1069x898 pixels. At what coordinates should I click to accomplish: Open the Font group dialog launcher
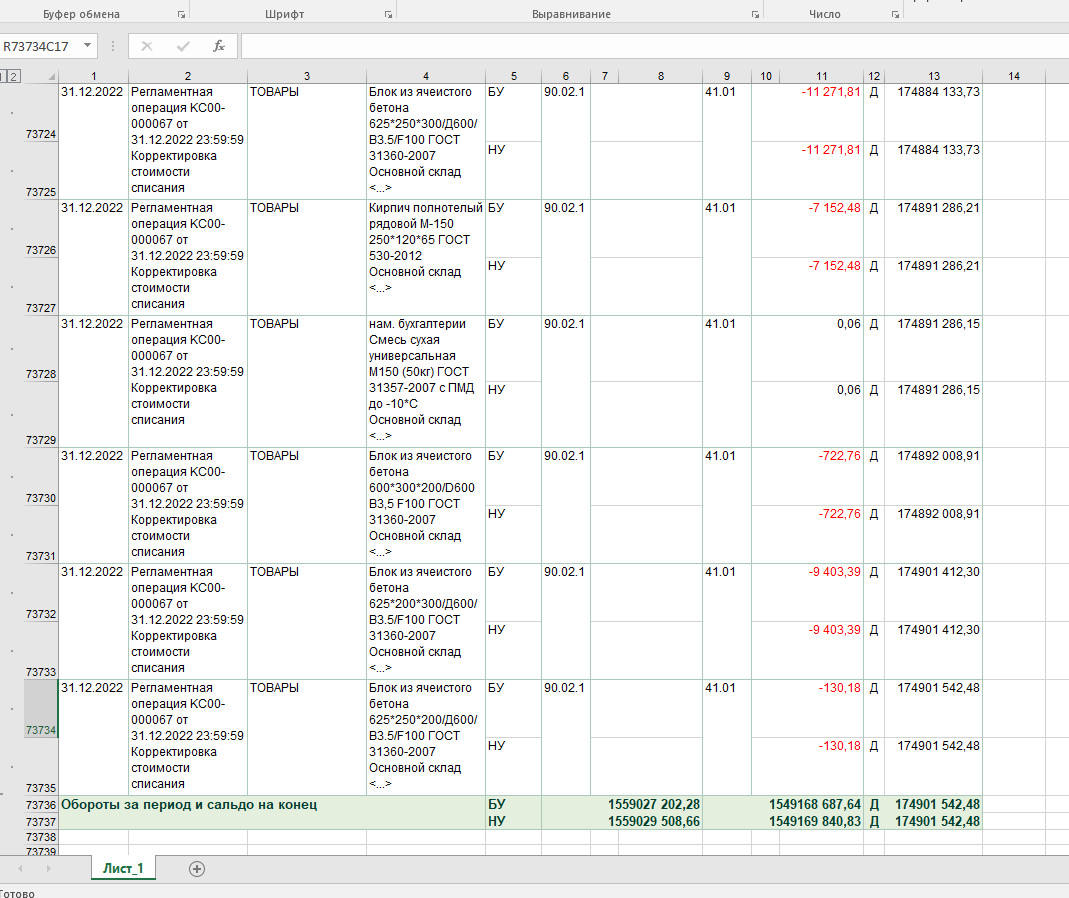(388, 14)
